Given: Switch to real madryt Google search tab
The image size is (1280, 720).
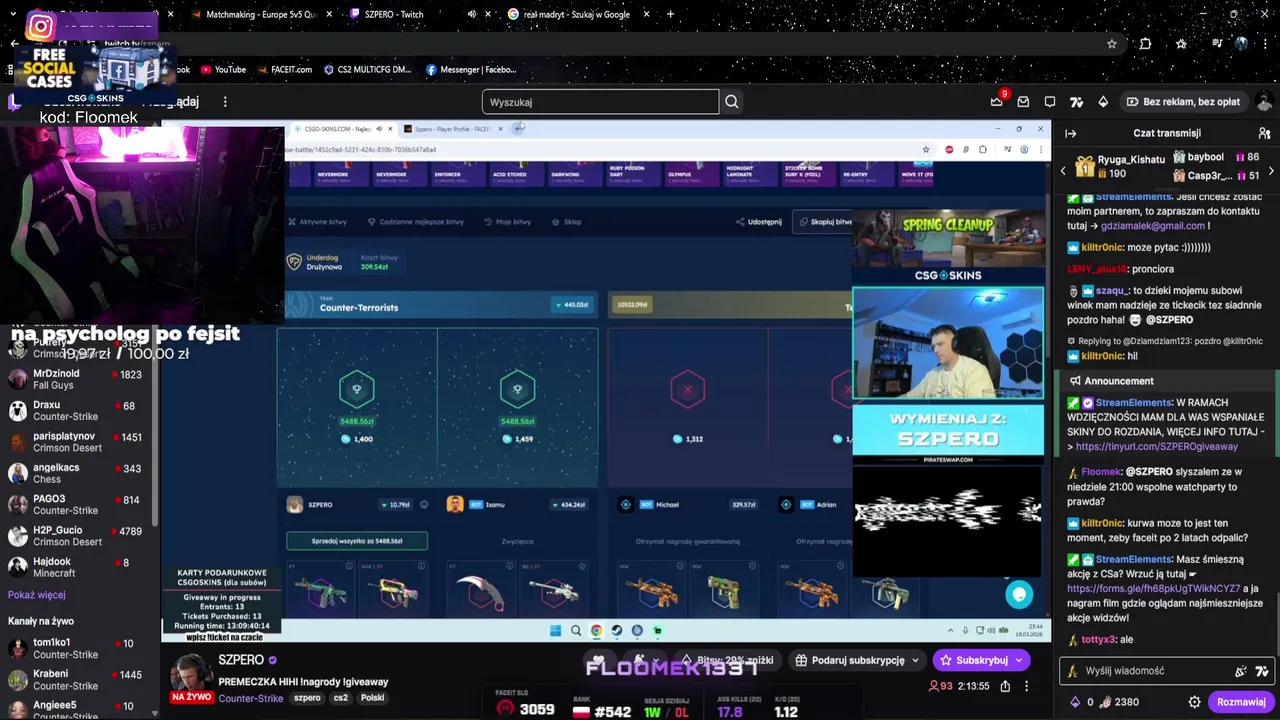Looking at the screenshot, I should click(580, 14).
